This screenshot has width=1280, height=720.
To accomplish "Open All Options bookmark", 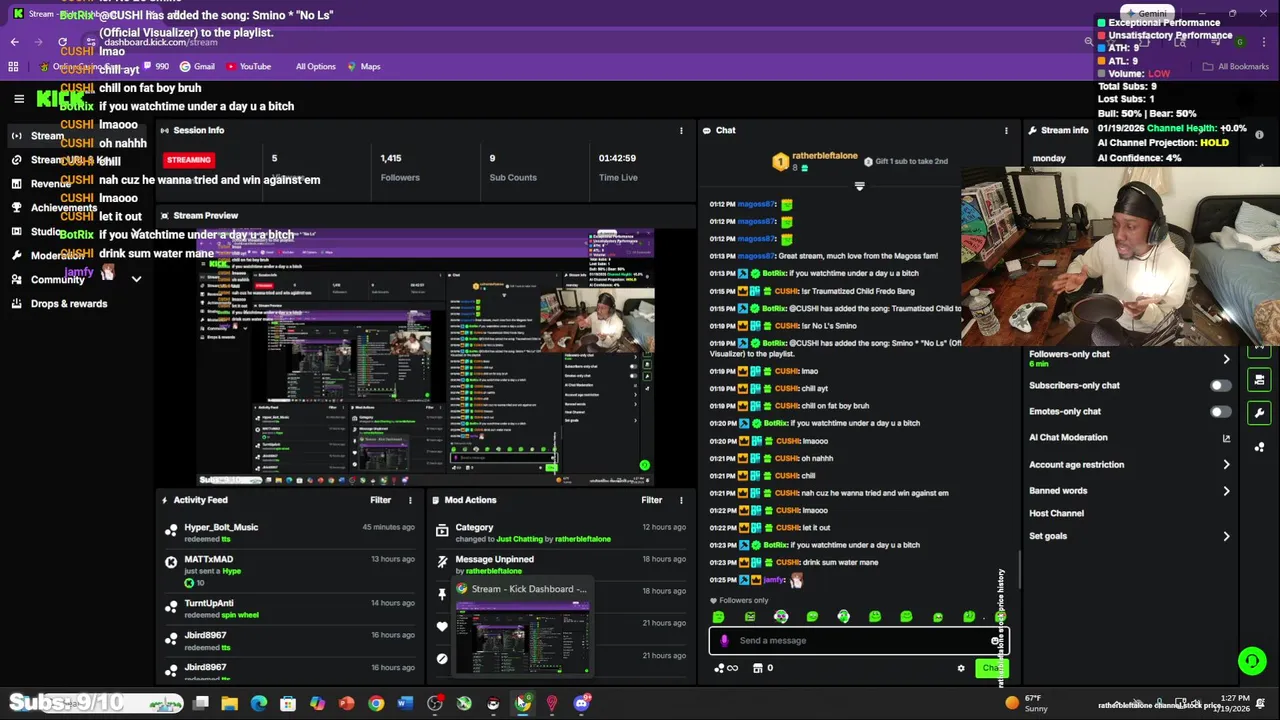I will [x=315, y=67].
